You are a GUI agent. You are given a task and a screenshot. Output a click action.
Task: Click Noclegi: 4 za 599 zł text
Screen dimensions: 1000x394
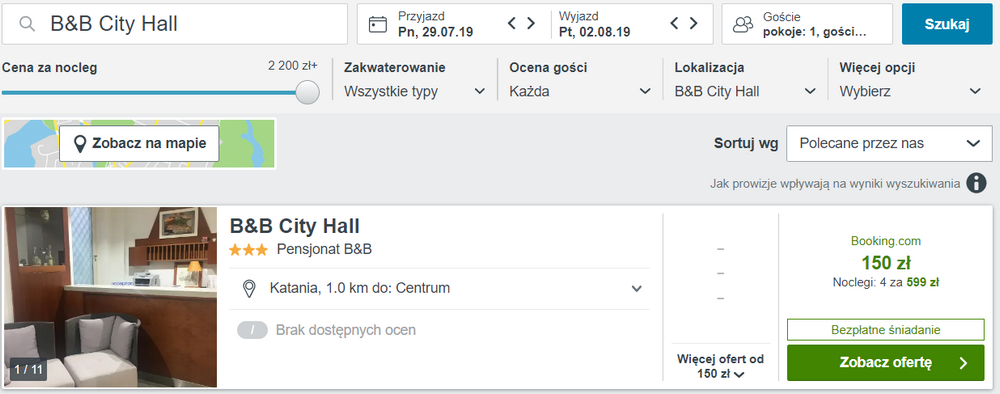pos(886,282)
